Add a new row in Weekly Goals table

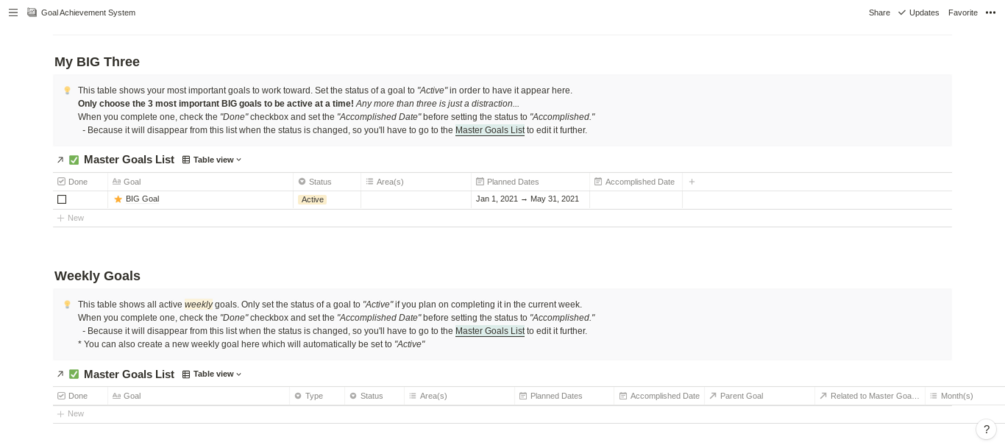(71, 414)
